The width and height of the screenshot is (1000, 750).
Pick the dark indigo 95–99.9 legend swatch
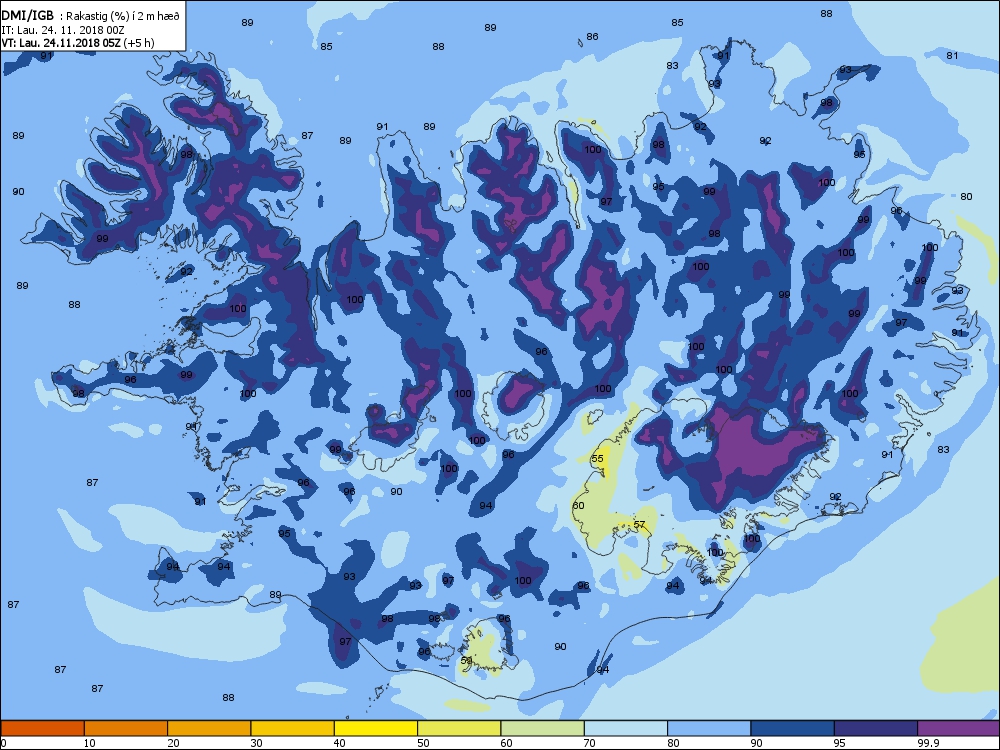point(876,728)
